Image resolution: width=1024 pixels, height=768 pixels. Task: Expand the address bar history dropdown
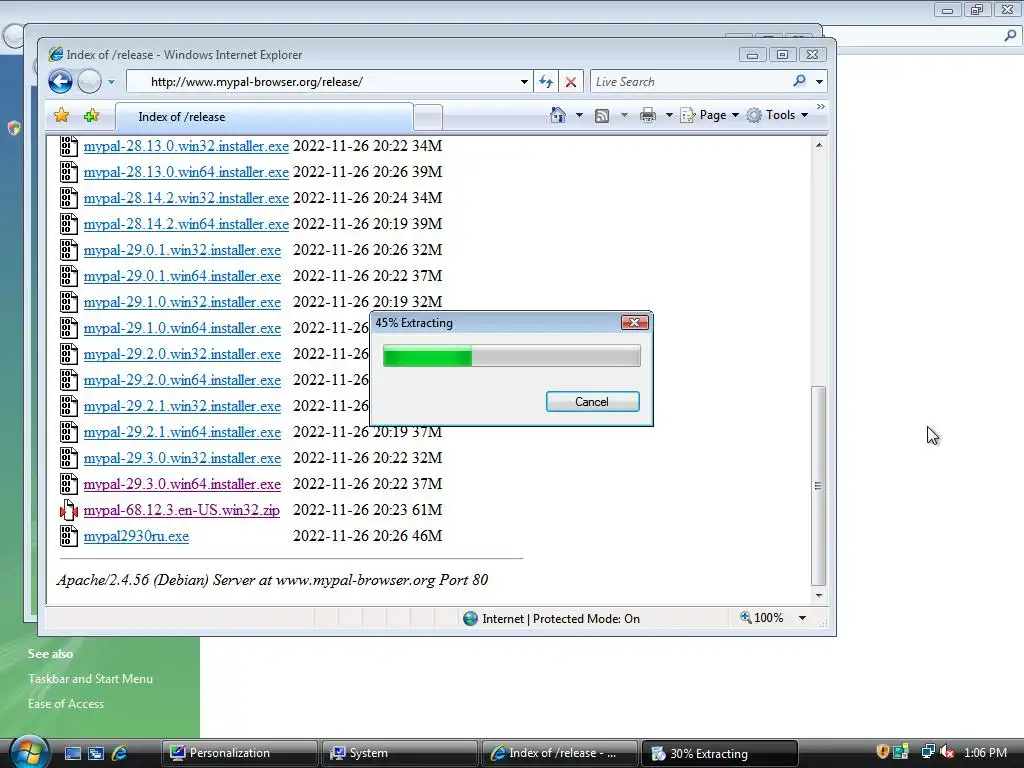[524, 82]
